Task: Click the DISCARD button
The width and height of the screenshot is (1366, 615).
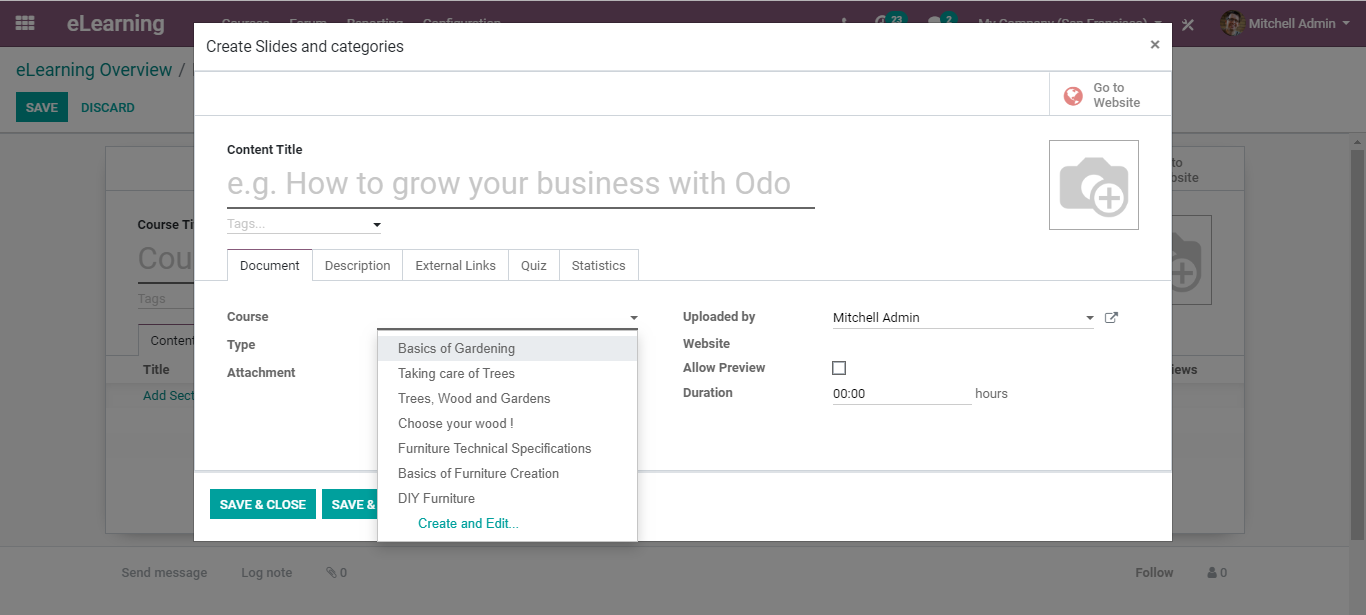Action: [108, 107]
